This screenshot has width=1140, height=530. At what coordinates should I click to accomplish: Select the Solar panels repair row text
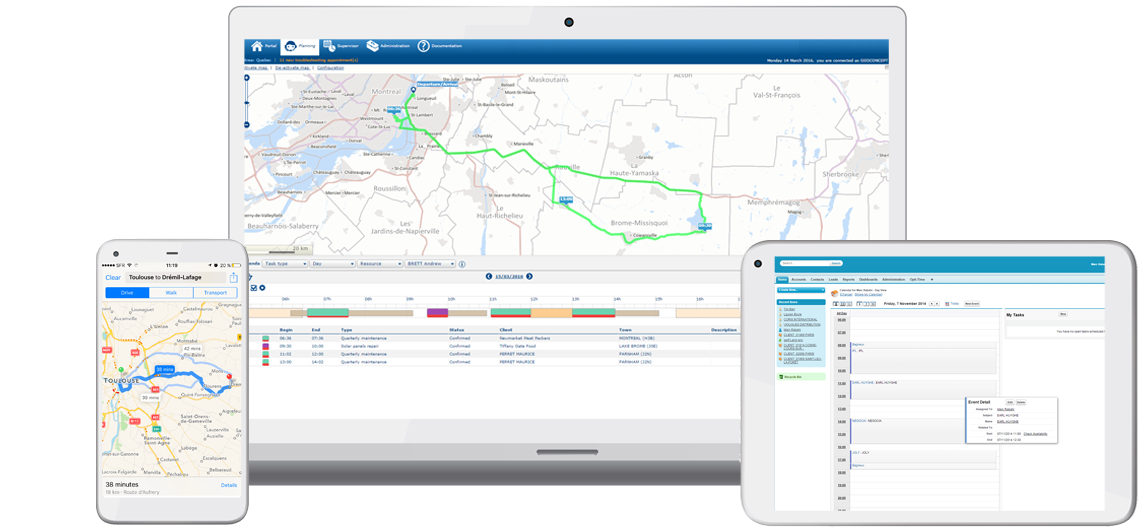coord(359,347)
